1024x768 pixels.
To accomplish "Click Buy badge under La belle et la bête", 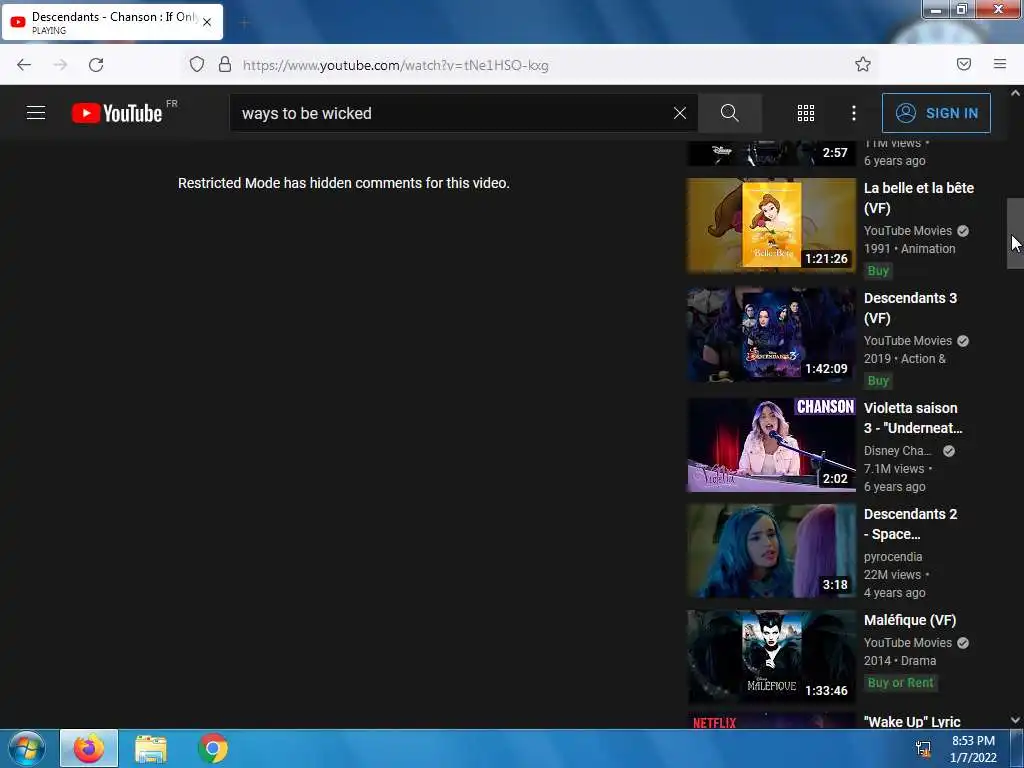I will [878, 270].
